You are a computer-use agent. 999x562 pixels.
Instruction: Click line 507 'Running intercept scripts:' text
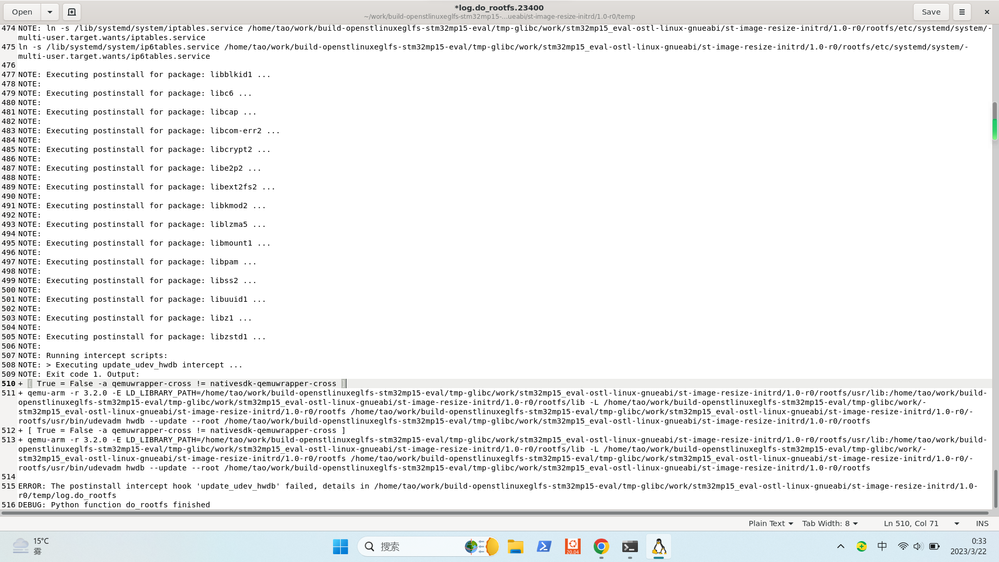point(92,356)
